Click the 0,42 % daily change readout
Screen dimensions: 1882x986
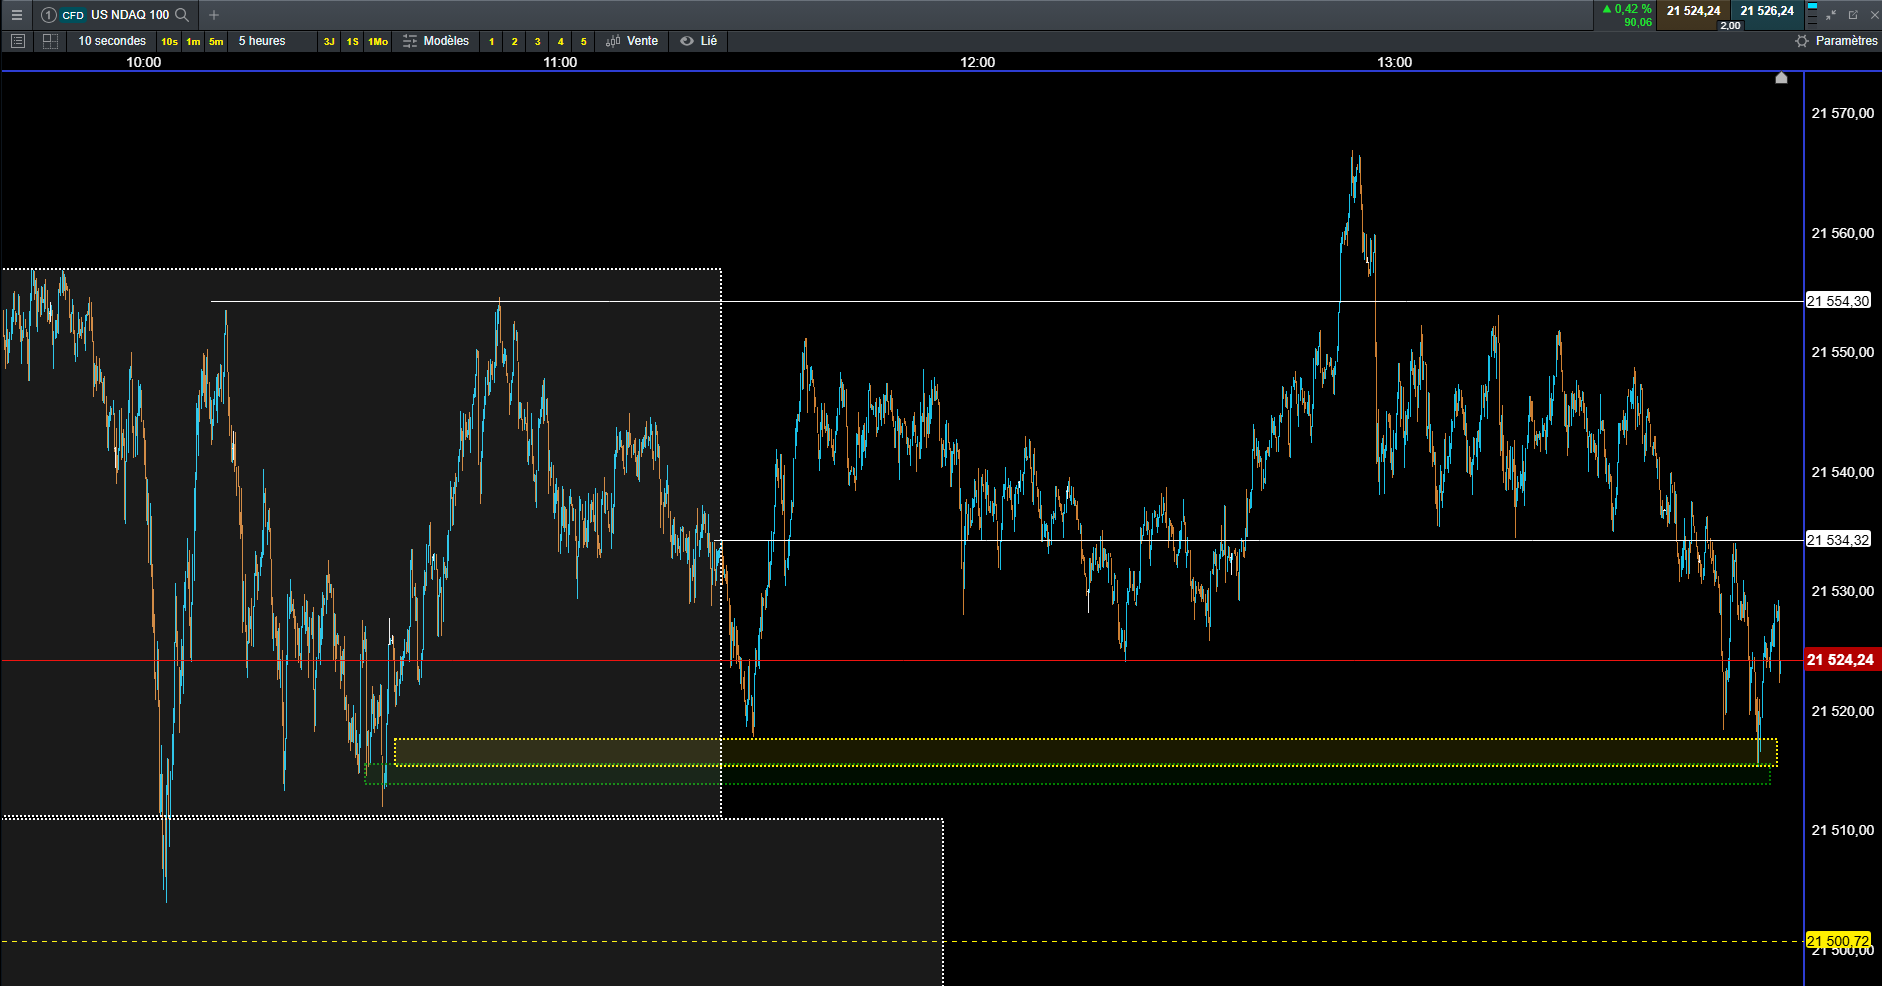coord(1627,9)
